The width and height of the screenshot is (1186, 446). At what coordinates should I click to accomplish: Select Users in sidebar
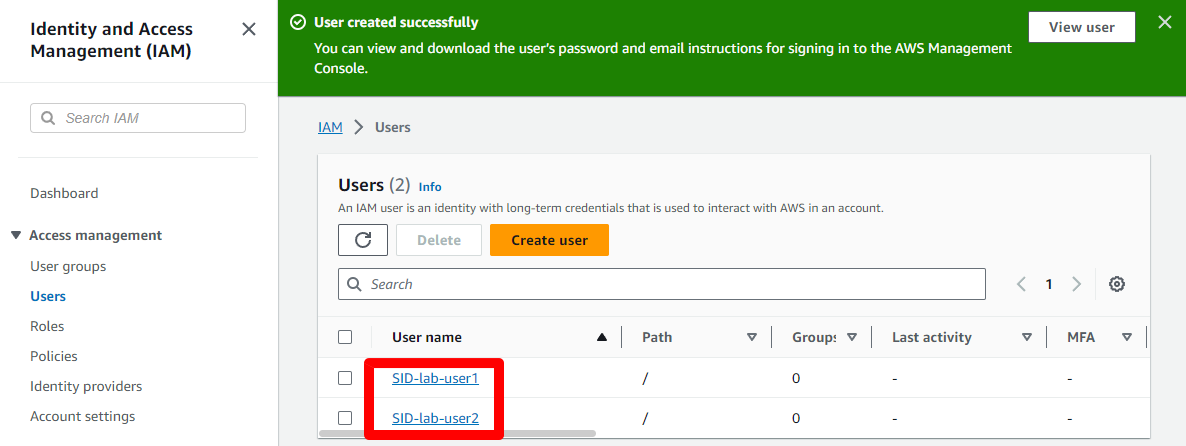48,296
